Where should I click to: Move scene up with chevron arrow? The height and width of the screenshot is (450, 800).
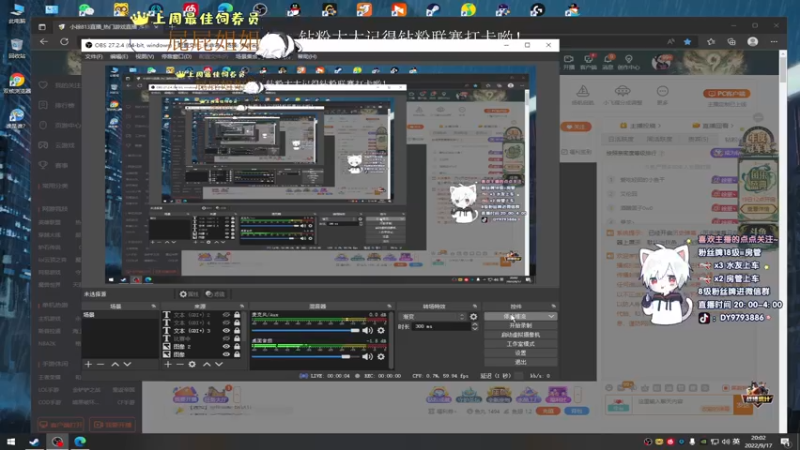point(115,364)
